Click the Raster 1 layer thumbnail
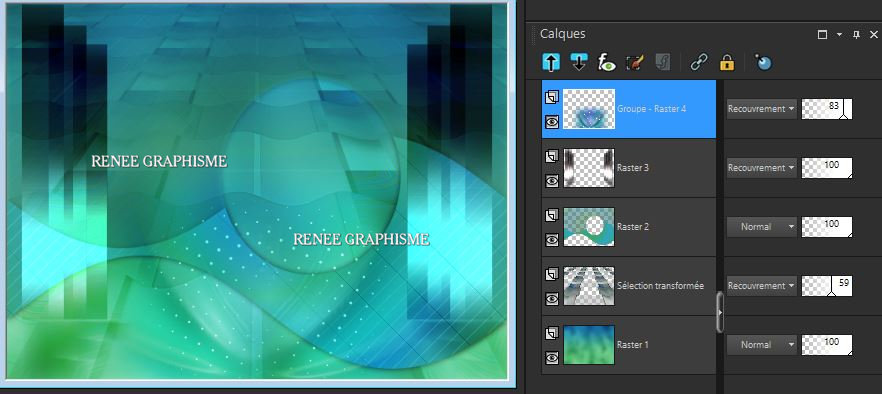882x394 pixels. click(589, 344)
